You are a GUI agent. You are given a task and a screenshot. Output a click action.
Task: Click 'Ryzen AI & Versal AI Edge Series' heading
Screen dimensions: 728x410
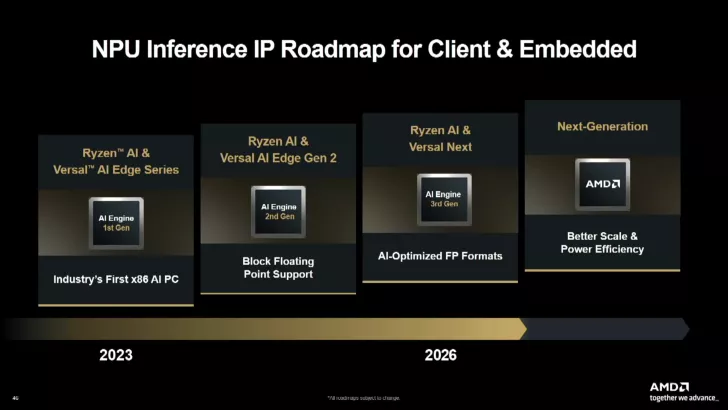[x=116, y=161]
